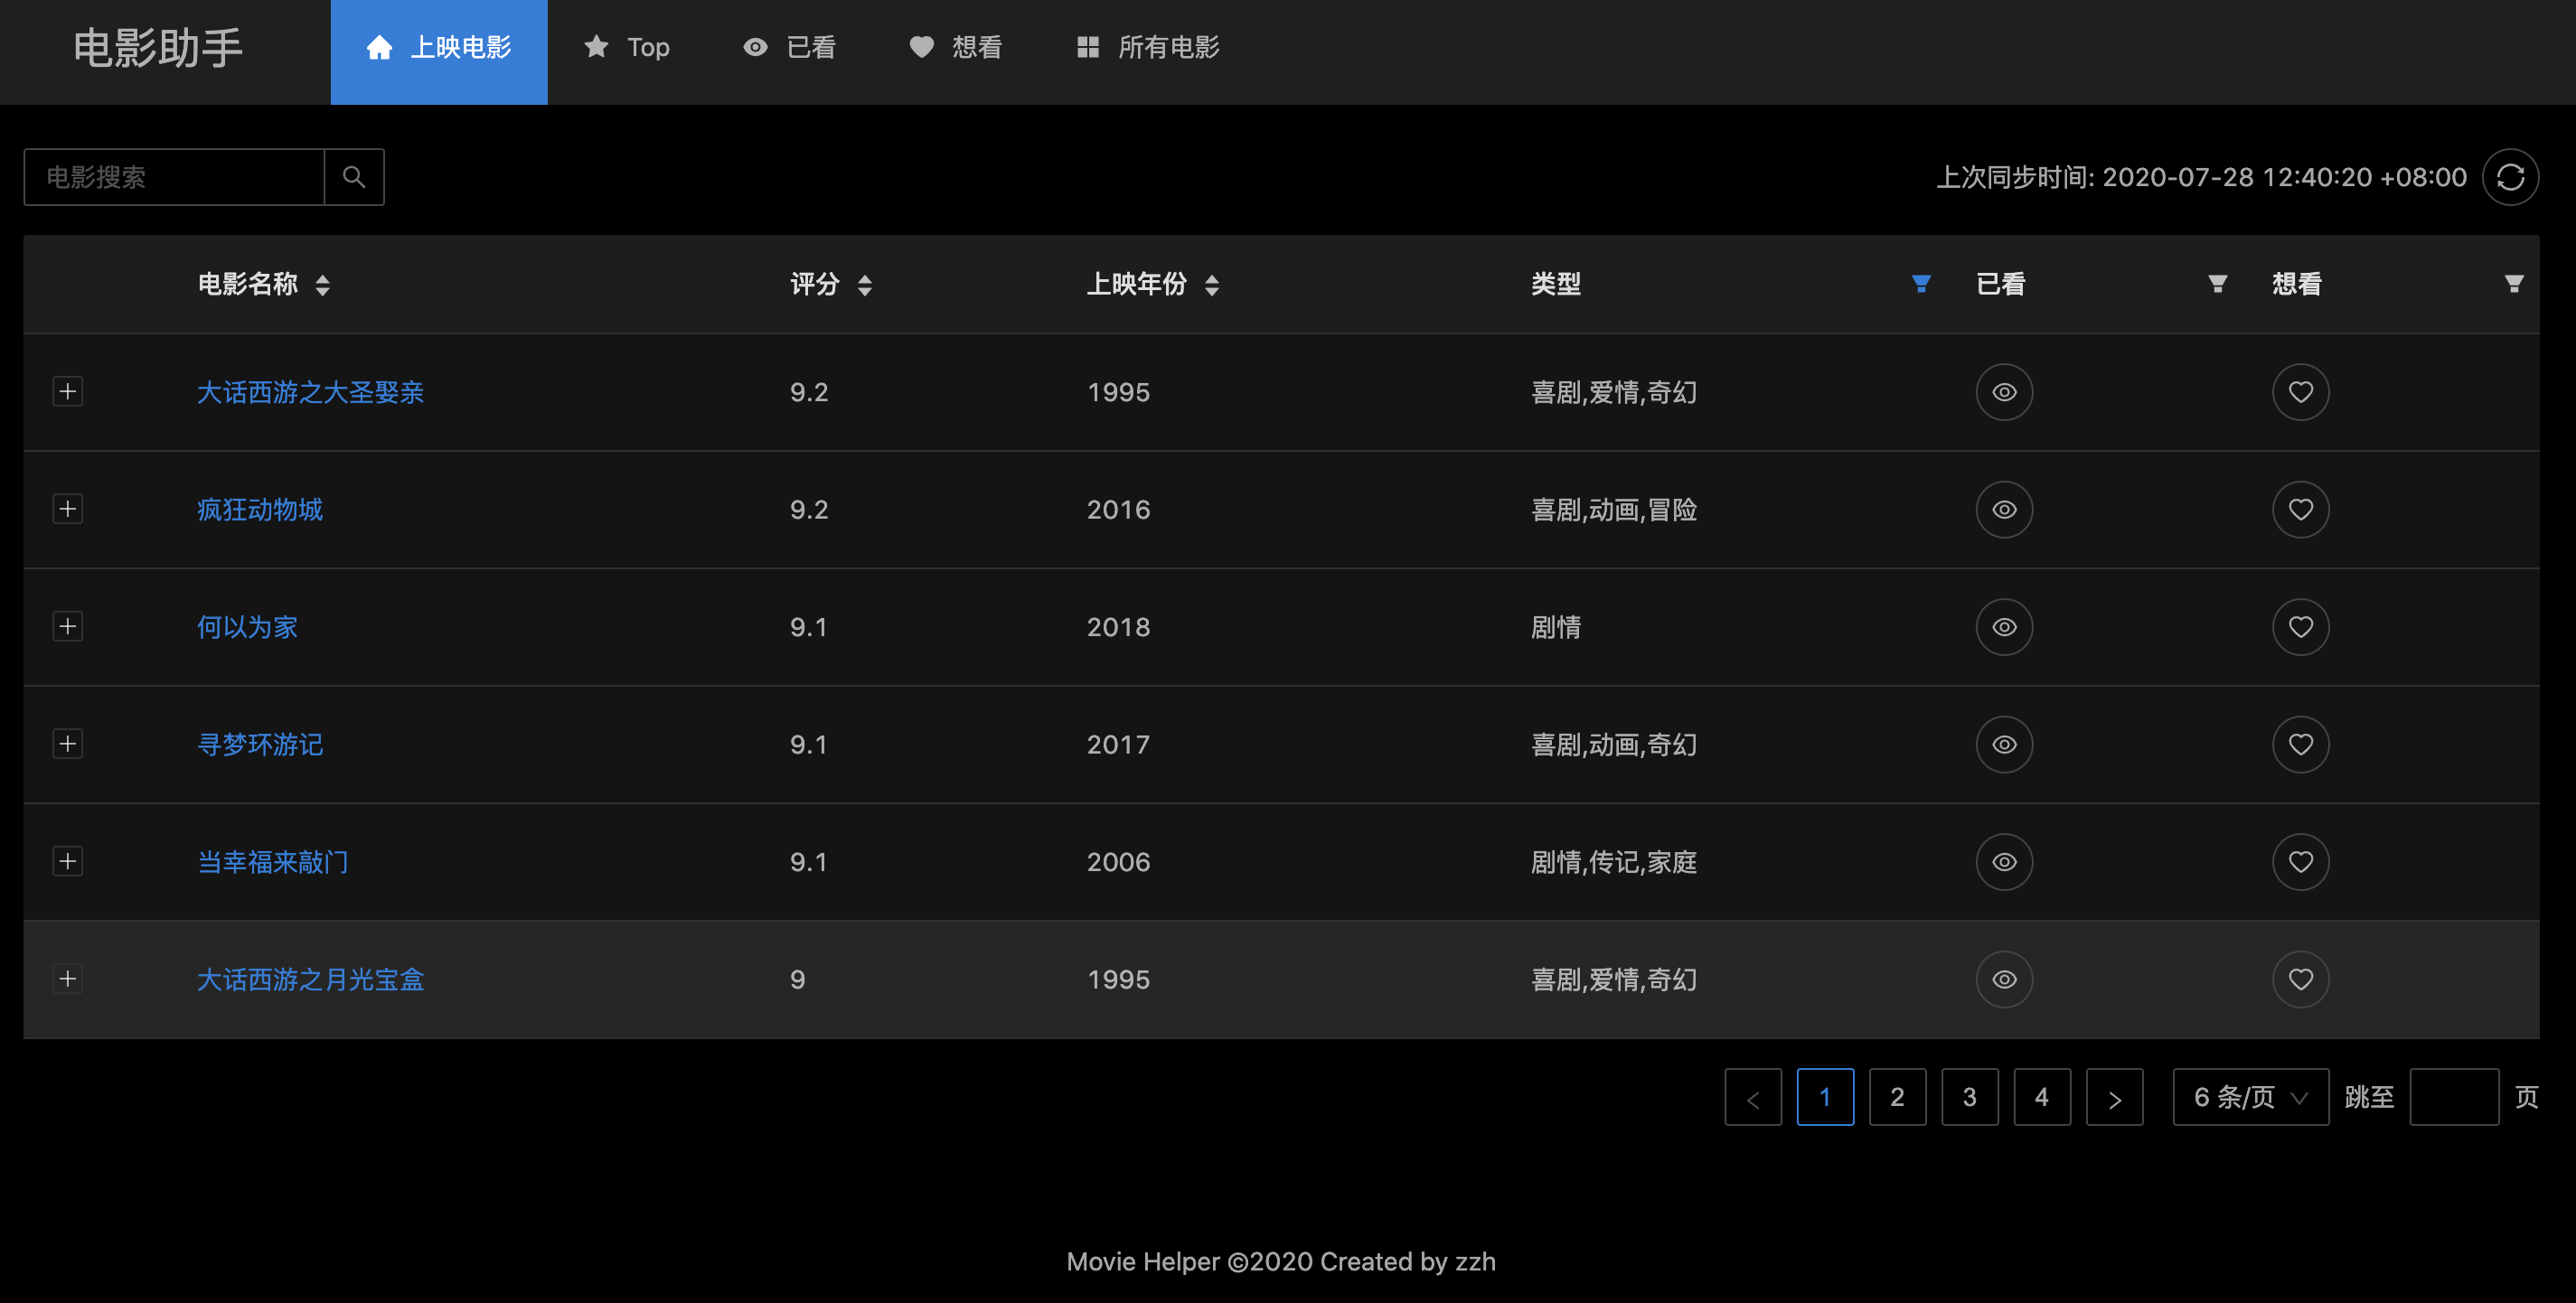Expand the 当幸福来敲门 row details
This screenshot has height=1303, width=2576.
pos(67,861)
